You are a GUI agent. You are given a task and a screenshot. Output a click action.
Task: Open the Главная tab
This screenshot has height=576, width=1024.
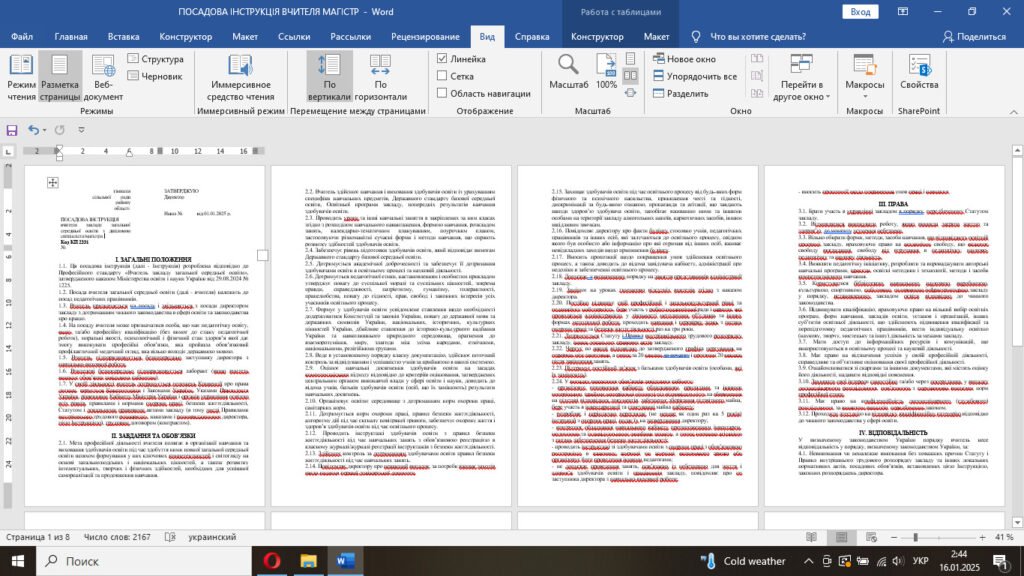[71, 37]
